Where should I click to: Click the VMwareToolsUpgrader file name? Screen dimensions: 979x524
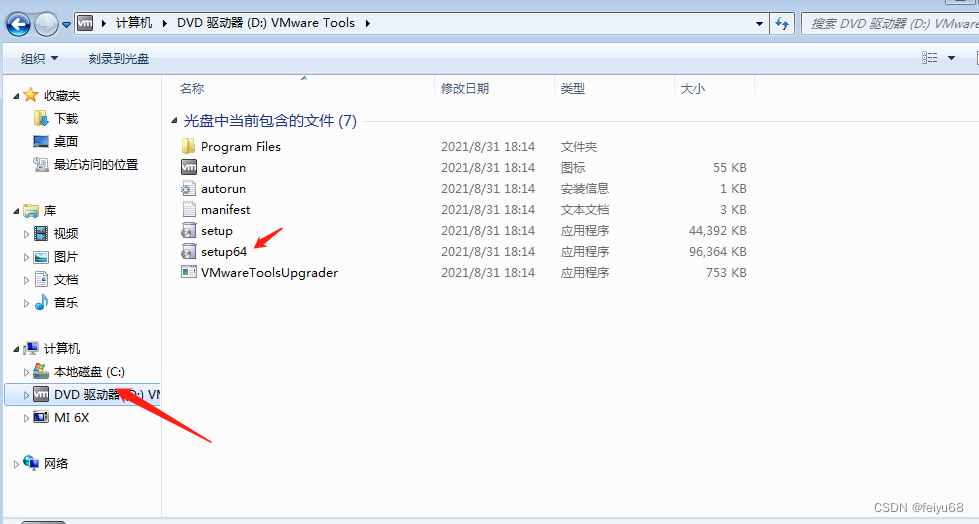point(269,272)
